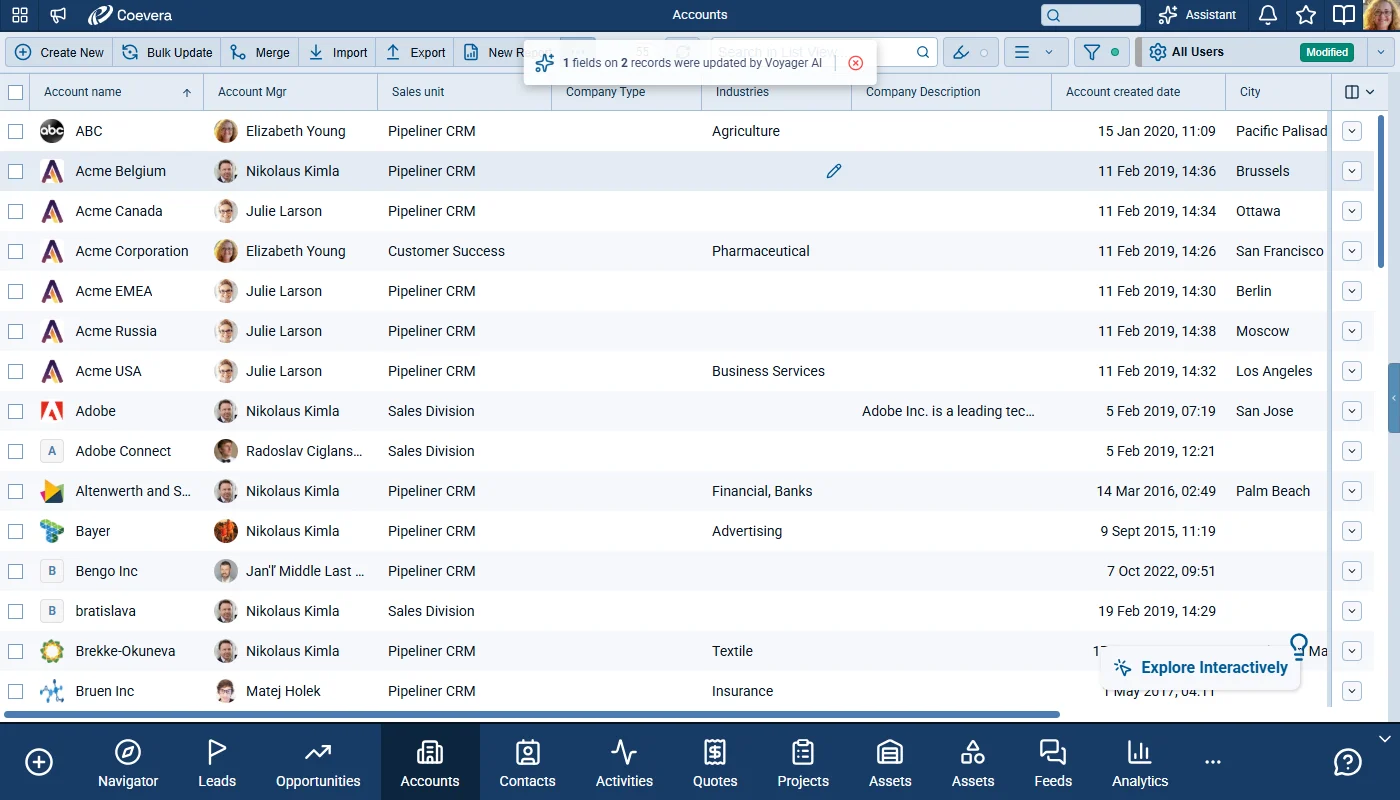Open the Acme Belgium row dropdown
This screenshot has width=1400, height=800.
point(1352,171)
